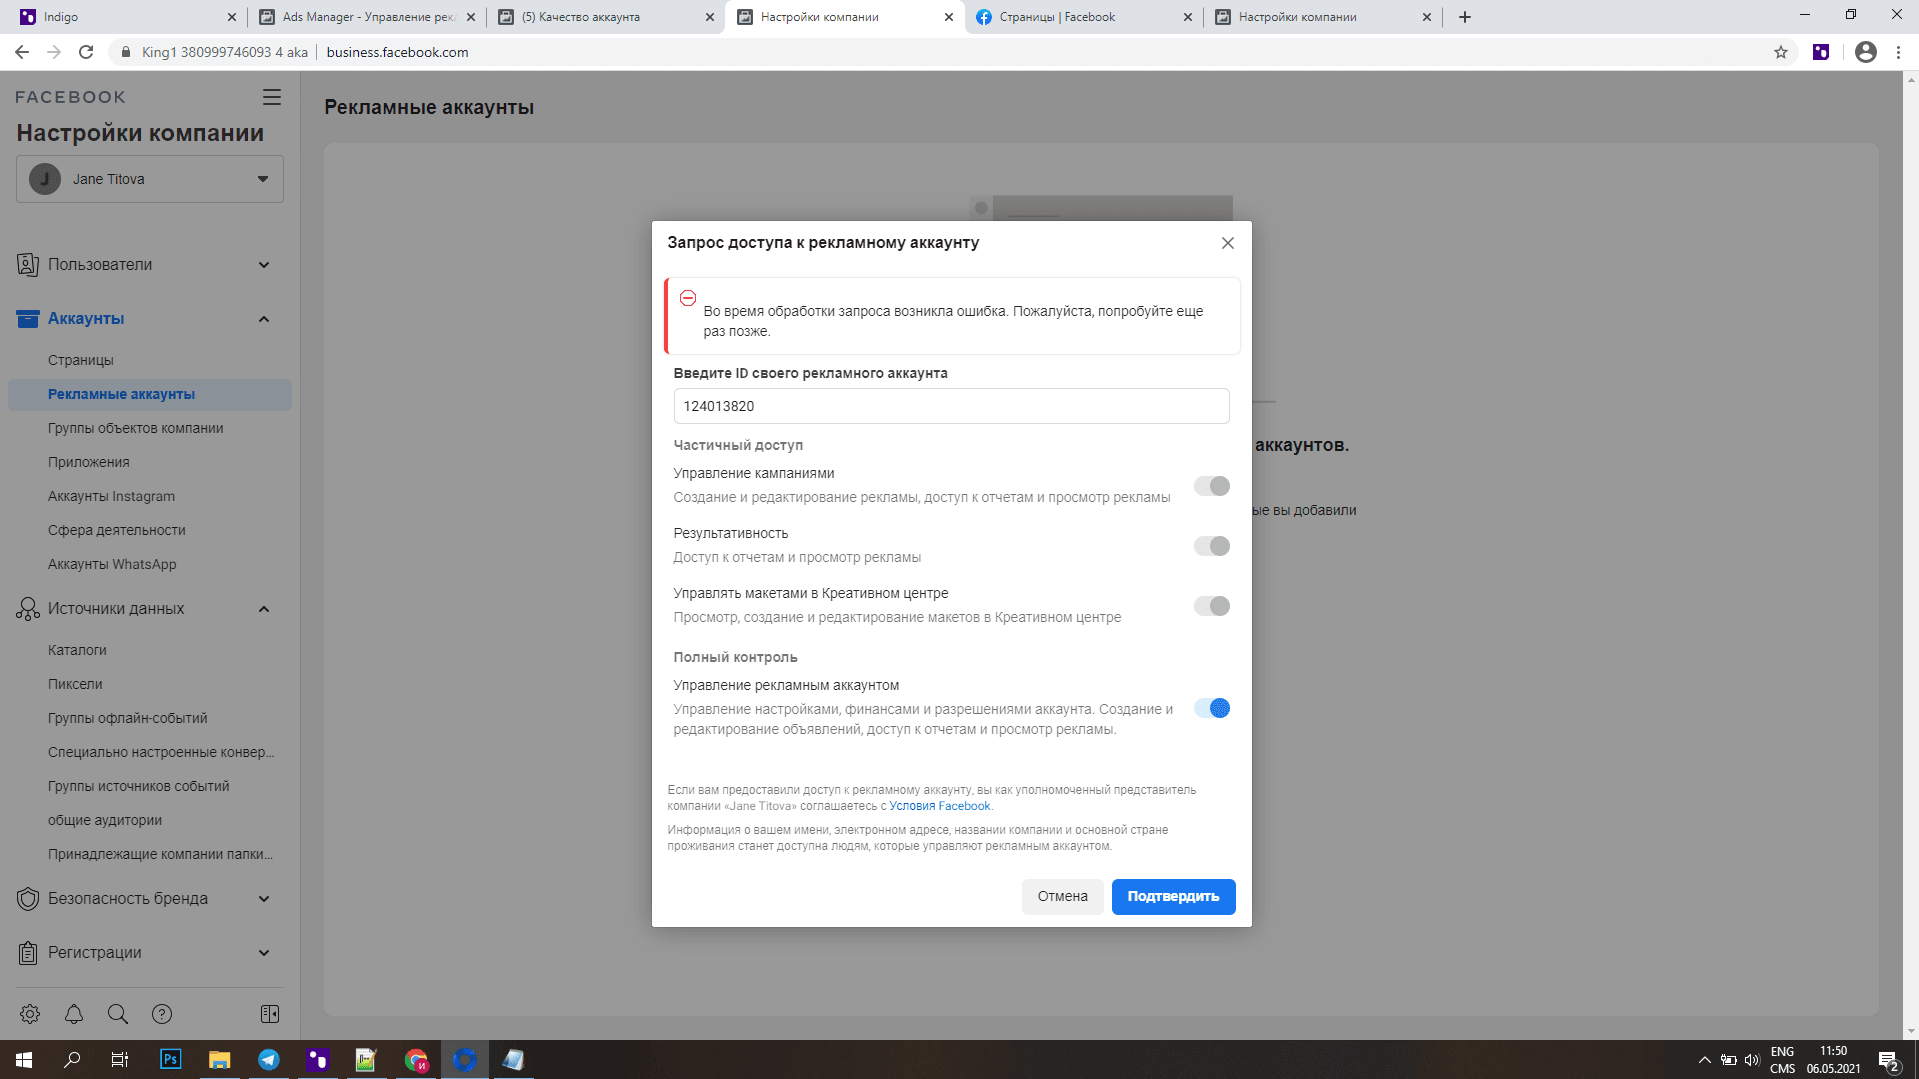Switch to the Indigo browser tab
The image size is (1919, 1079).
(x=127, y=17)
